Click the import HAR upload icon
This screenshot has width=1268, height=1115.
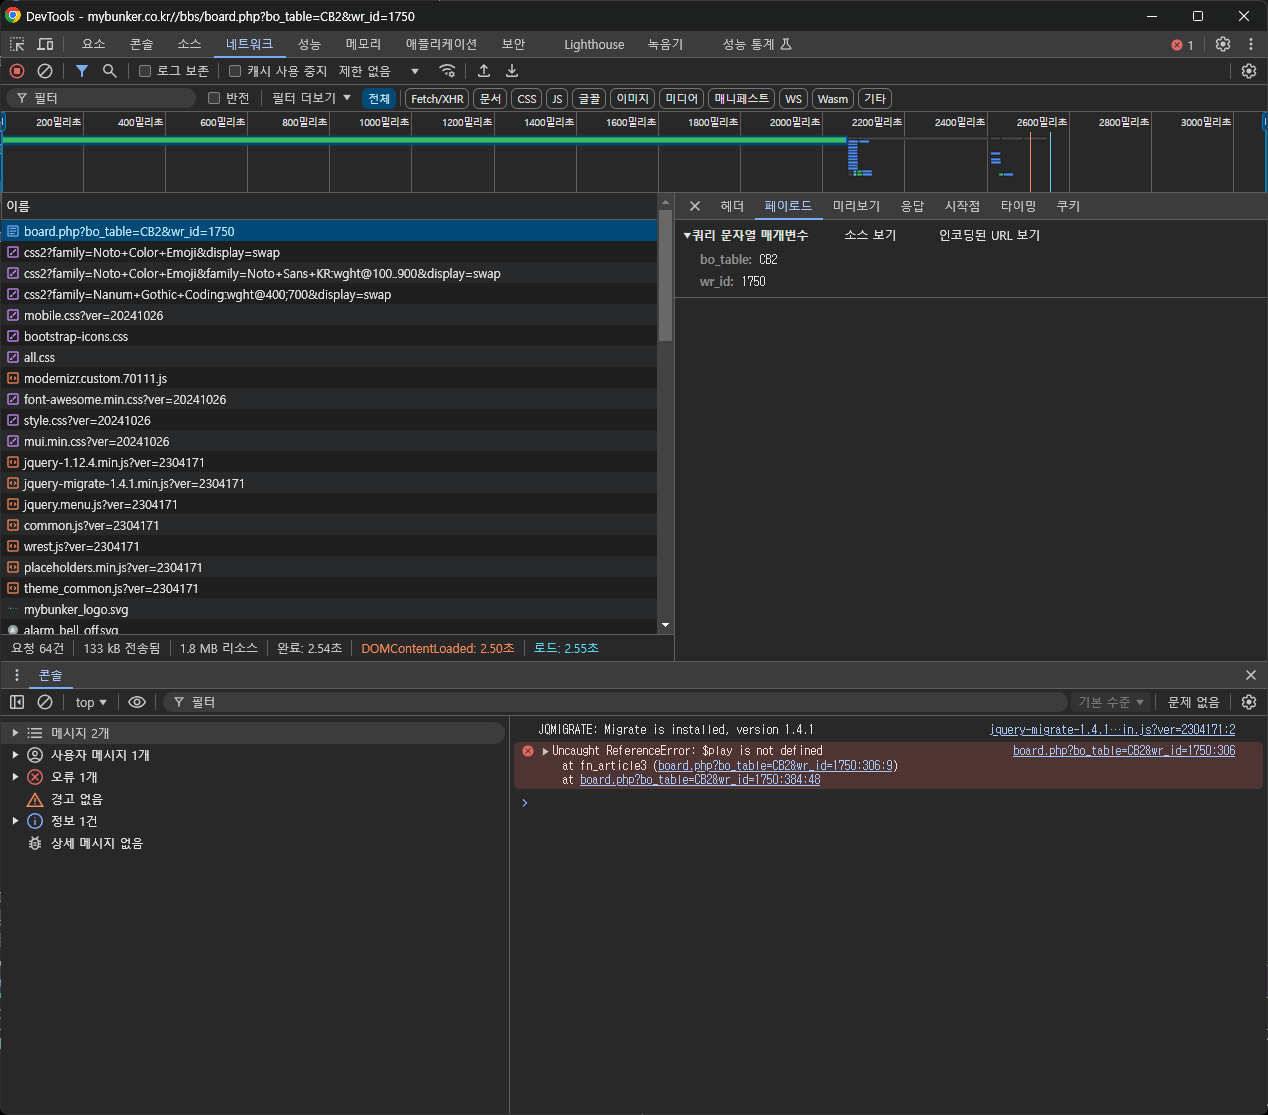tap(484, 71)
